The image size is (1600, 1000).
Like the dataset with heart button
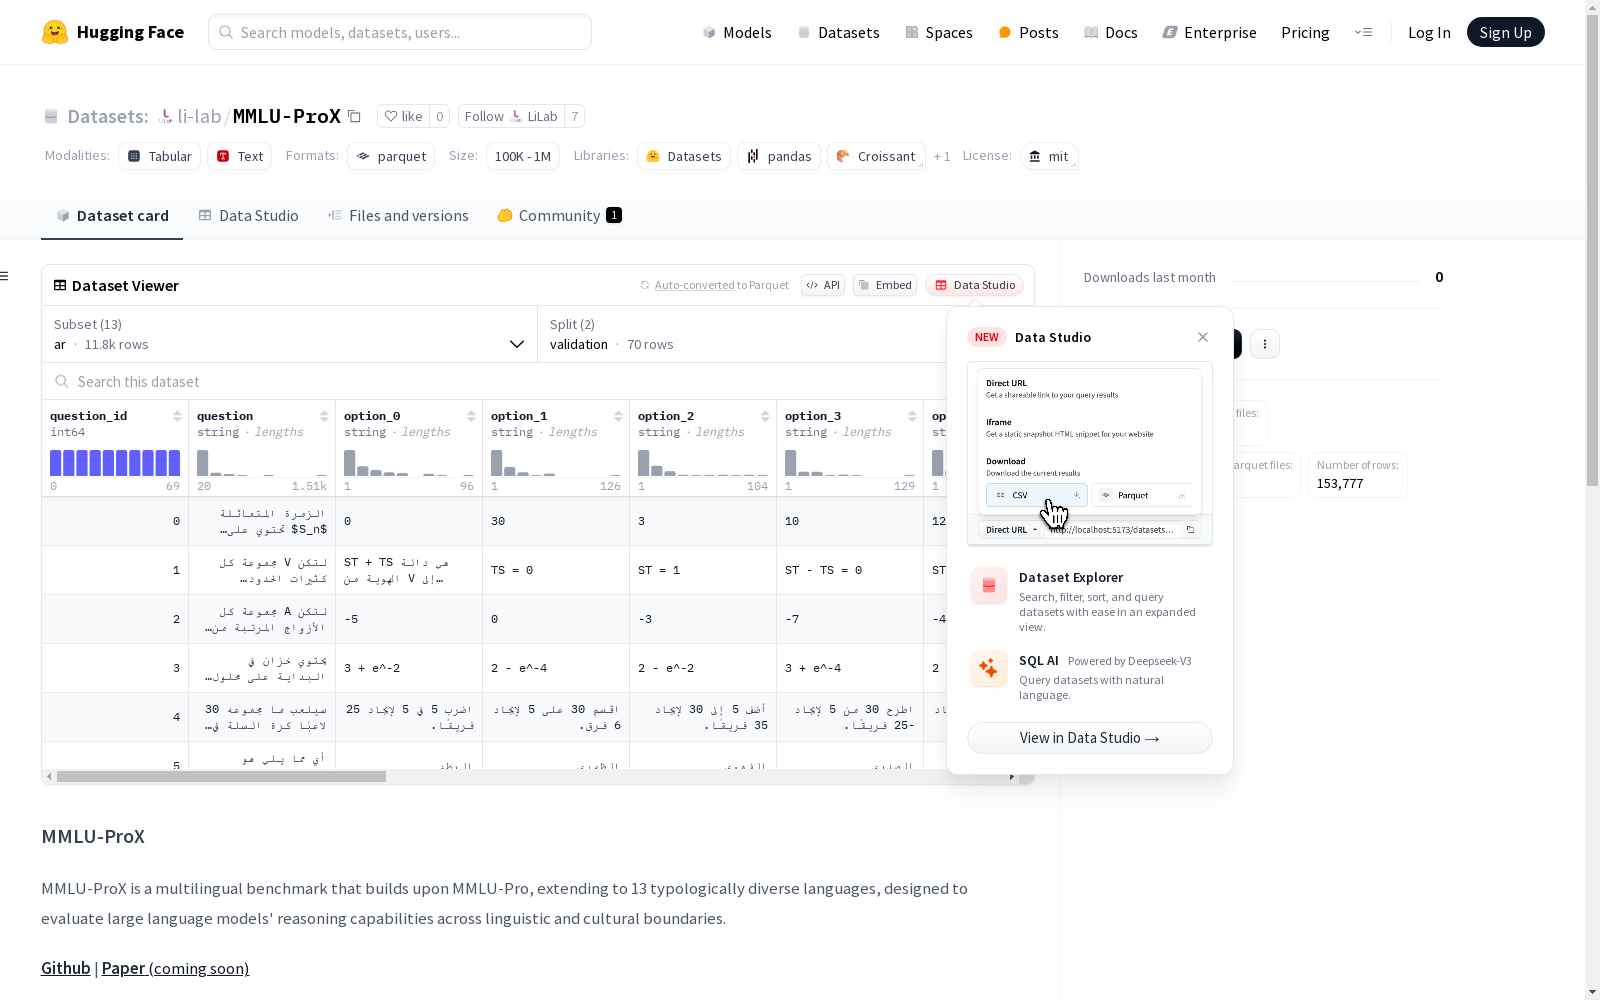tap(404, 116)
